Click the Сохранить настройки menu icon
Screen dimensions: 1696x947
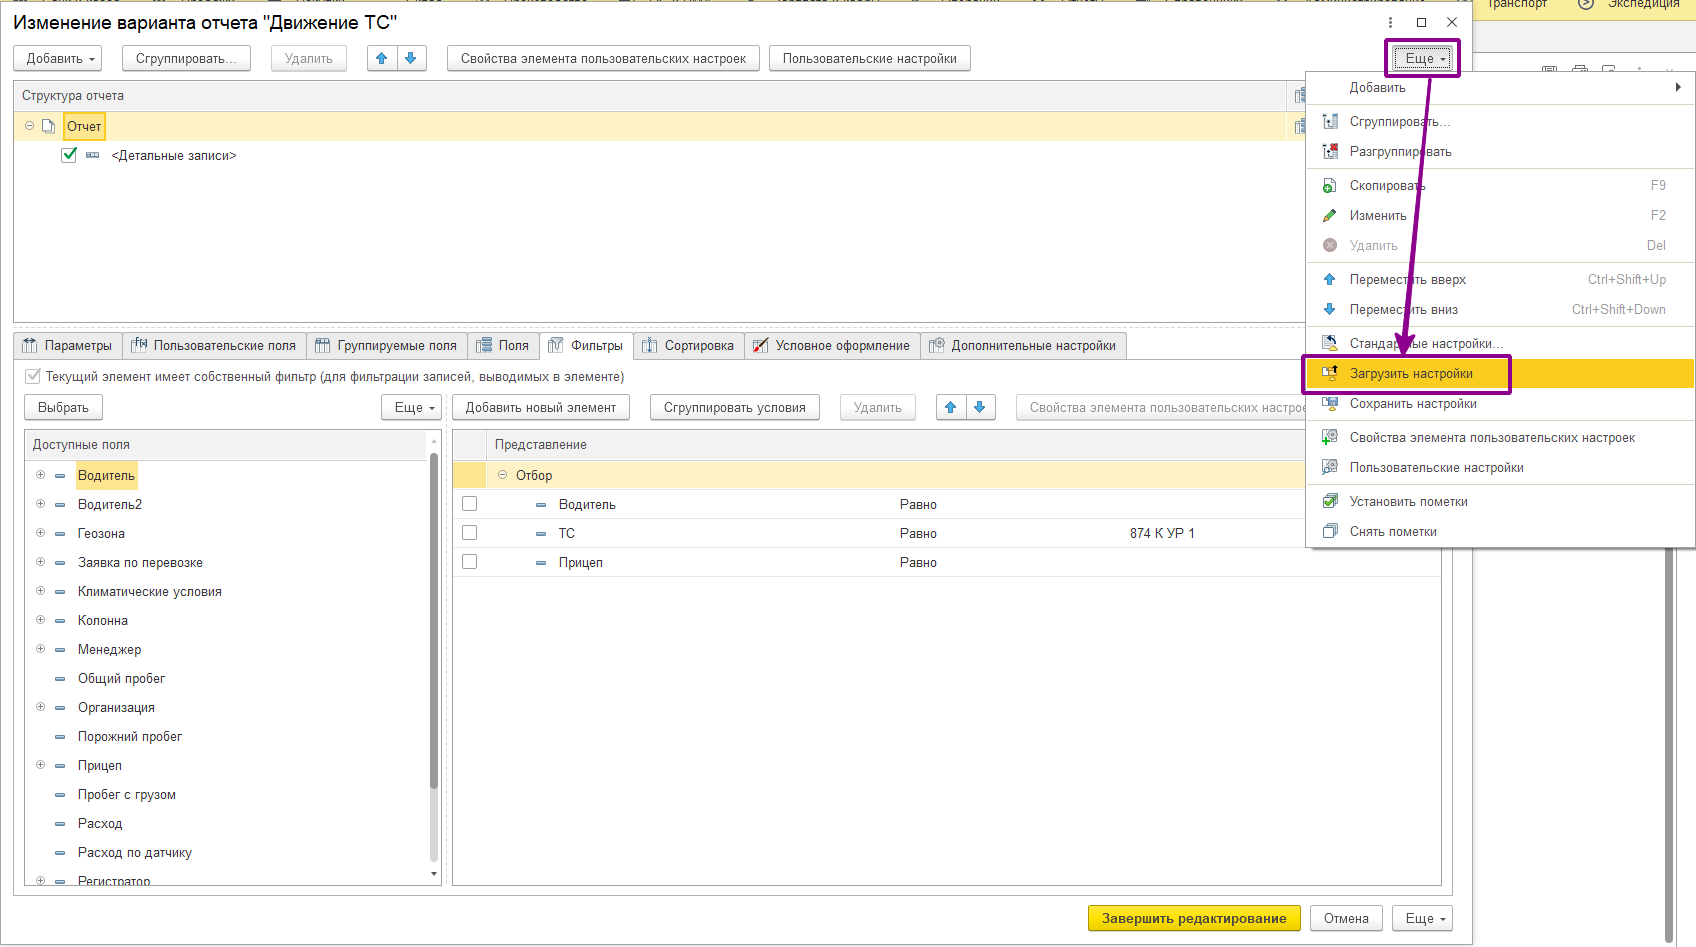(1330, 403)
